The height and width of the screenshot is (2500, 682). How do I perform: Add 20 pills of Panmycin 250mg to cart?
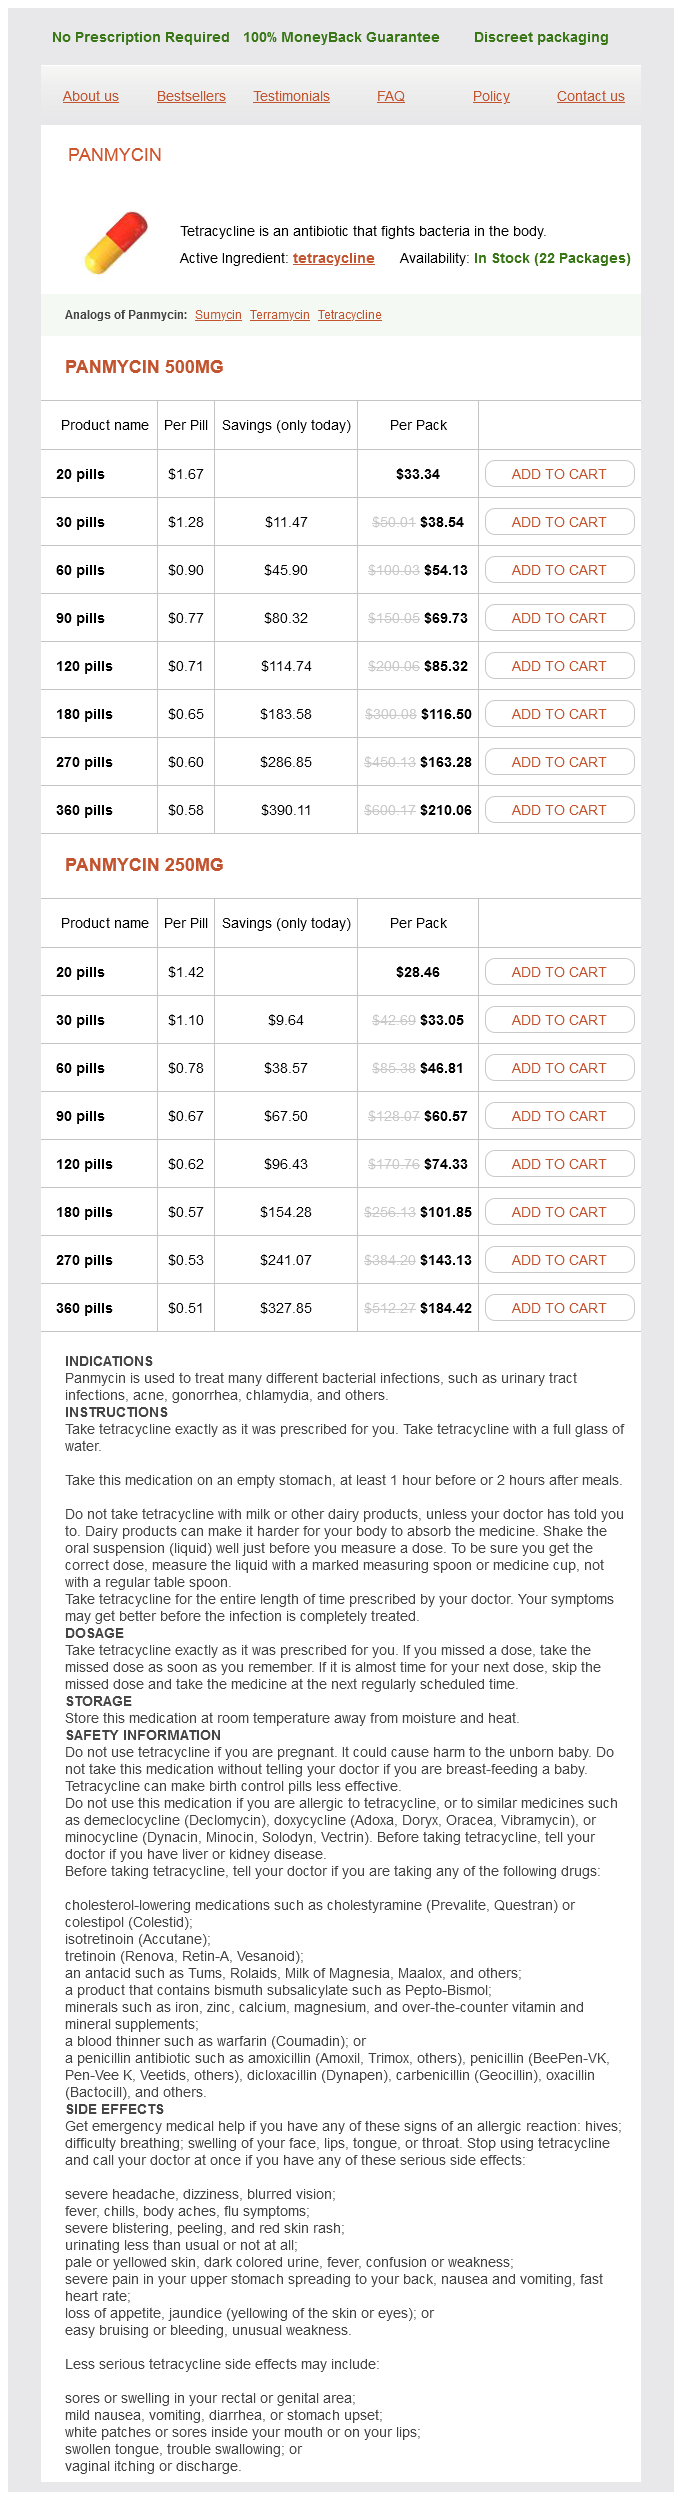click(x=559, y=972)
